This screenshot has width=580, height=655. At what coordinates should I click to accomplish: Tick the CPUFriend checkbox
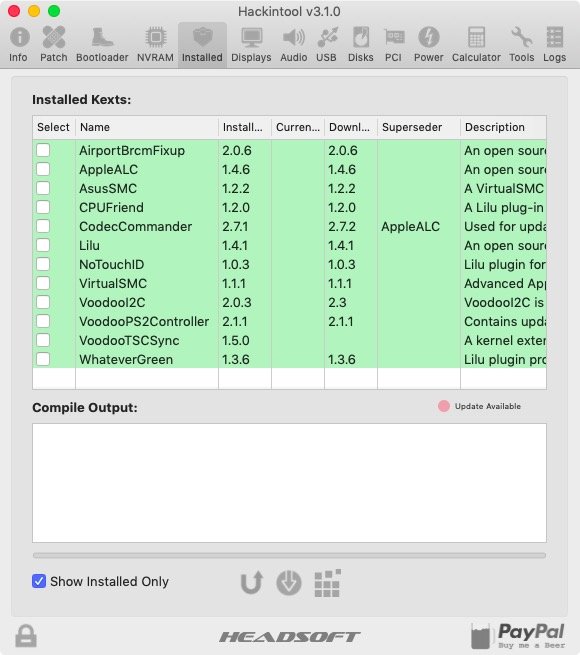tap(43, 207)
